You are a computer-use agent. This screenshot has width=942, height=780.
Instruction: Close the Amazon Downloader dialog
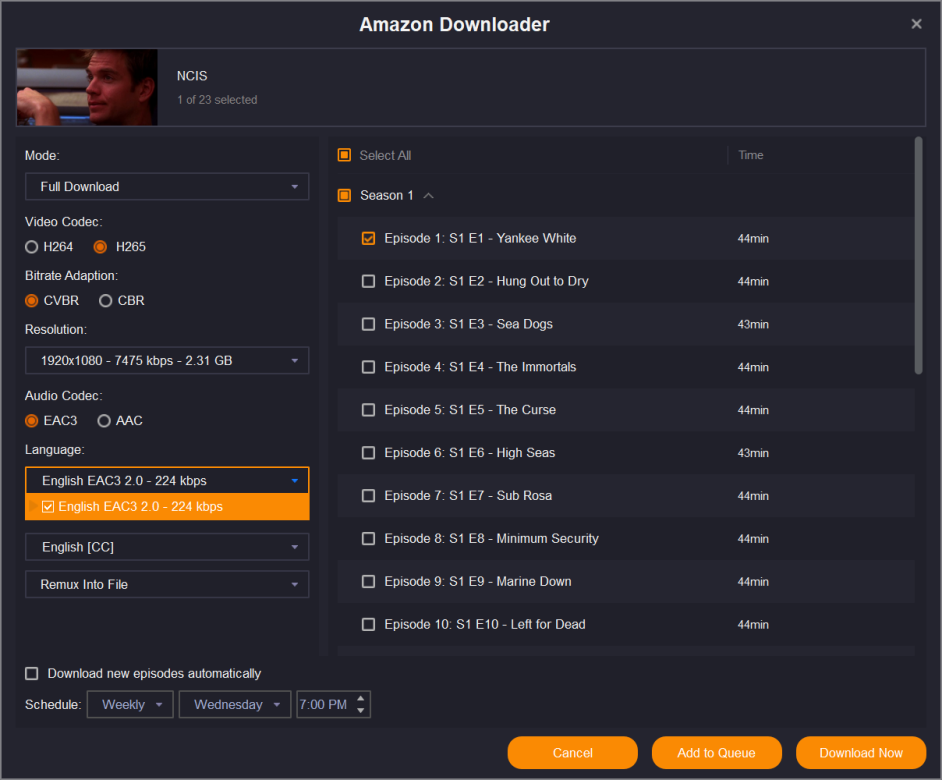[916, 24]
